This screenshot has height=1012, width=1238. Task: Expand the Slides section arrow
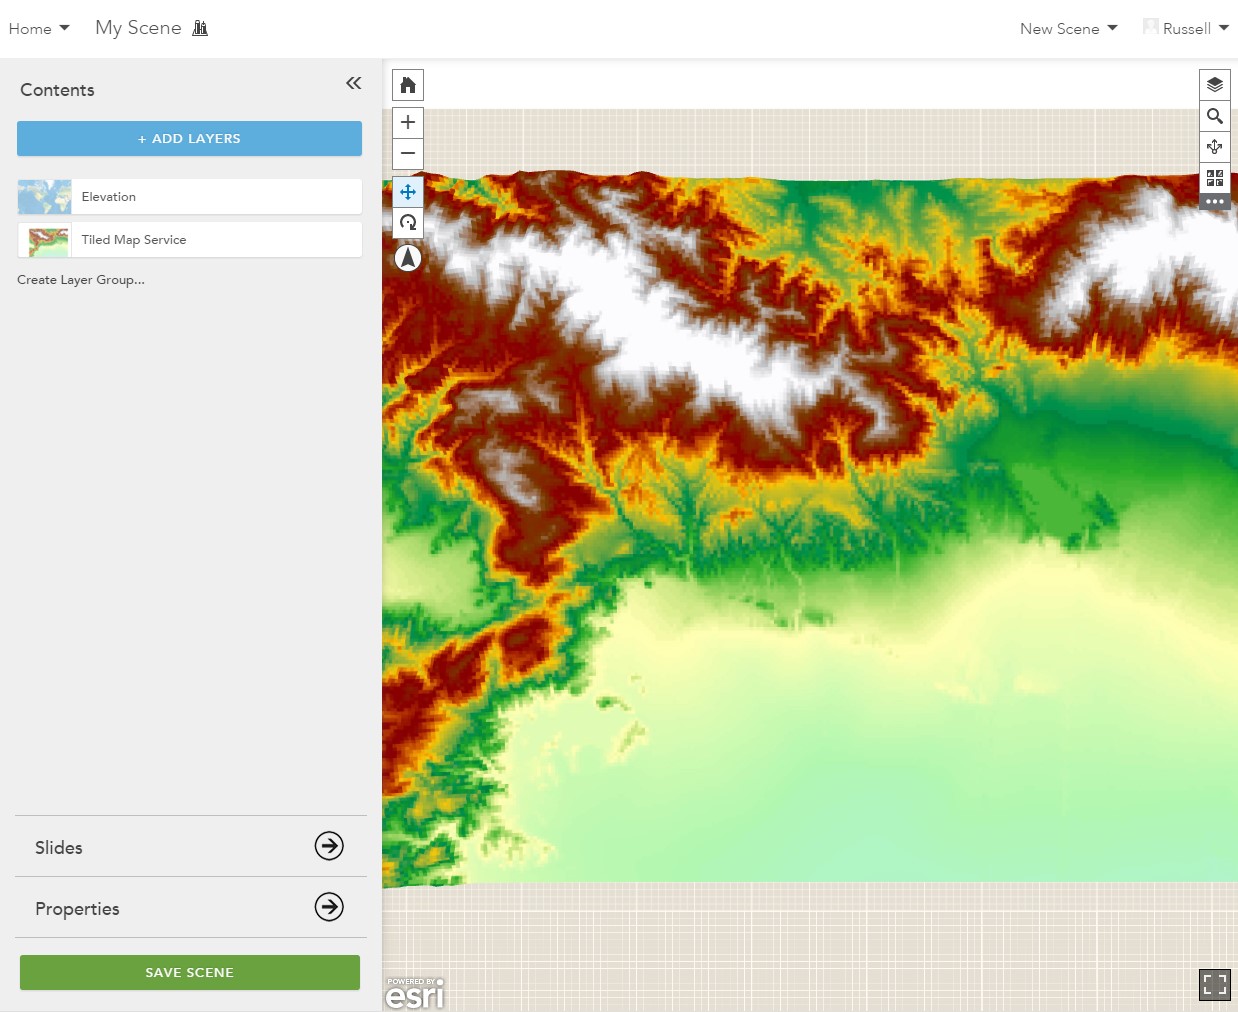click(329, 846)
